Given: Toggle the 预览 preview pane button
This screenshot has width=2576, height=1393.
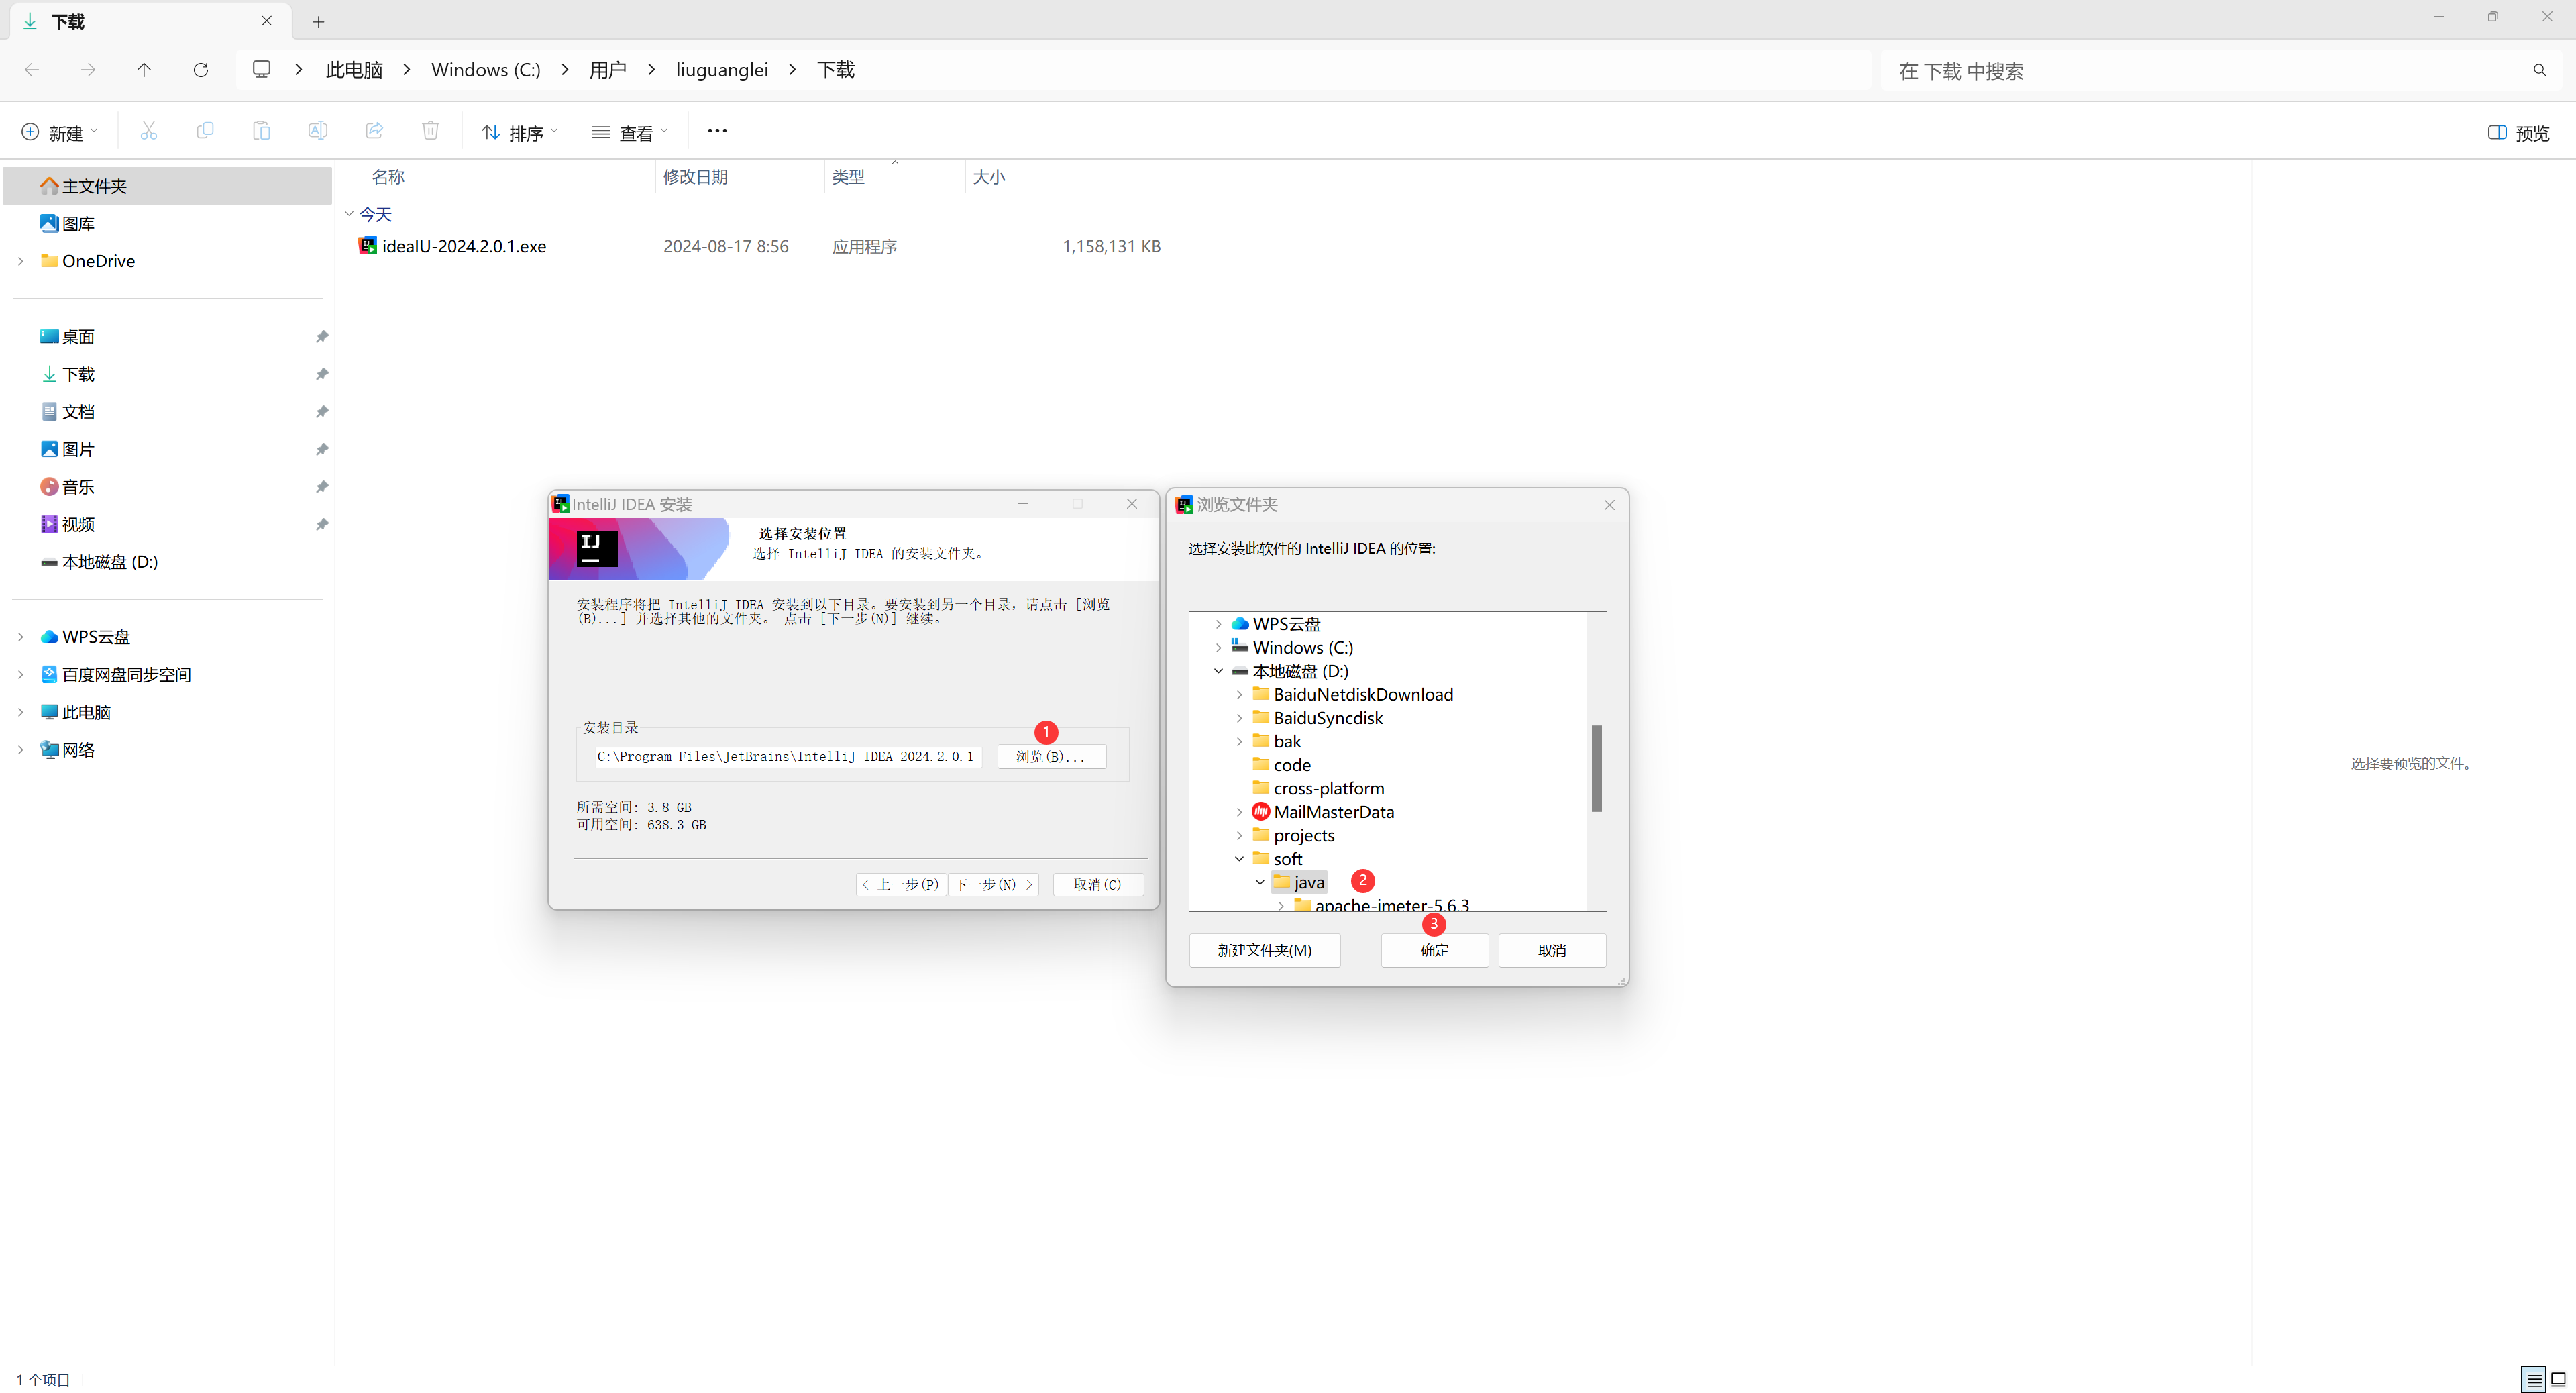Looking at the screenshot, I should tap(2518, 133).
